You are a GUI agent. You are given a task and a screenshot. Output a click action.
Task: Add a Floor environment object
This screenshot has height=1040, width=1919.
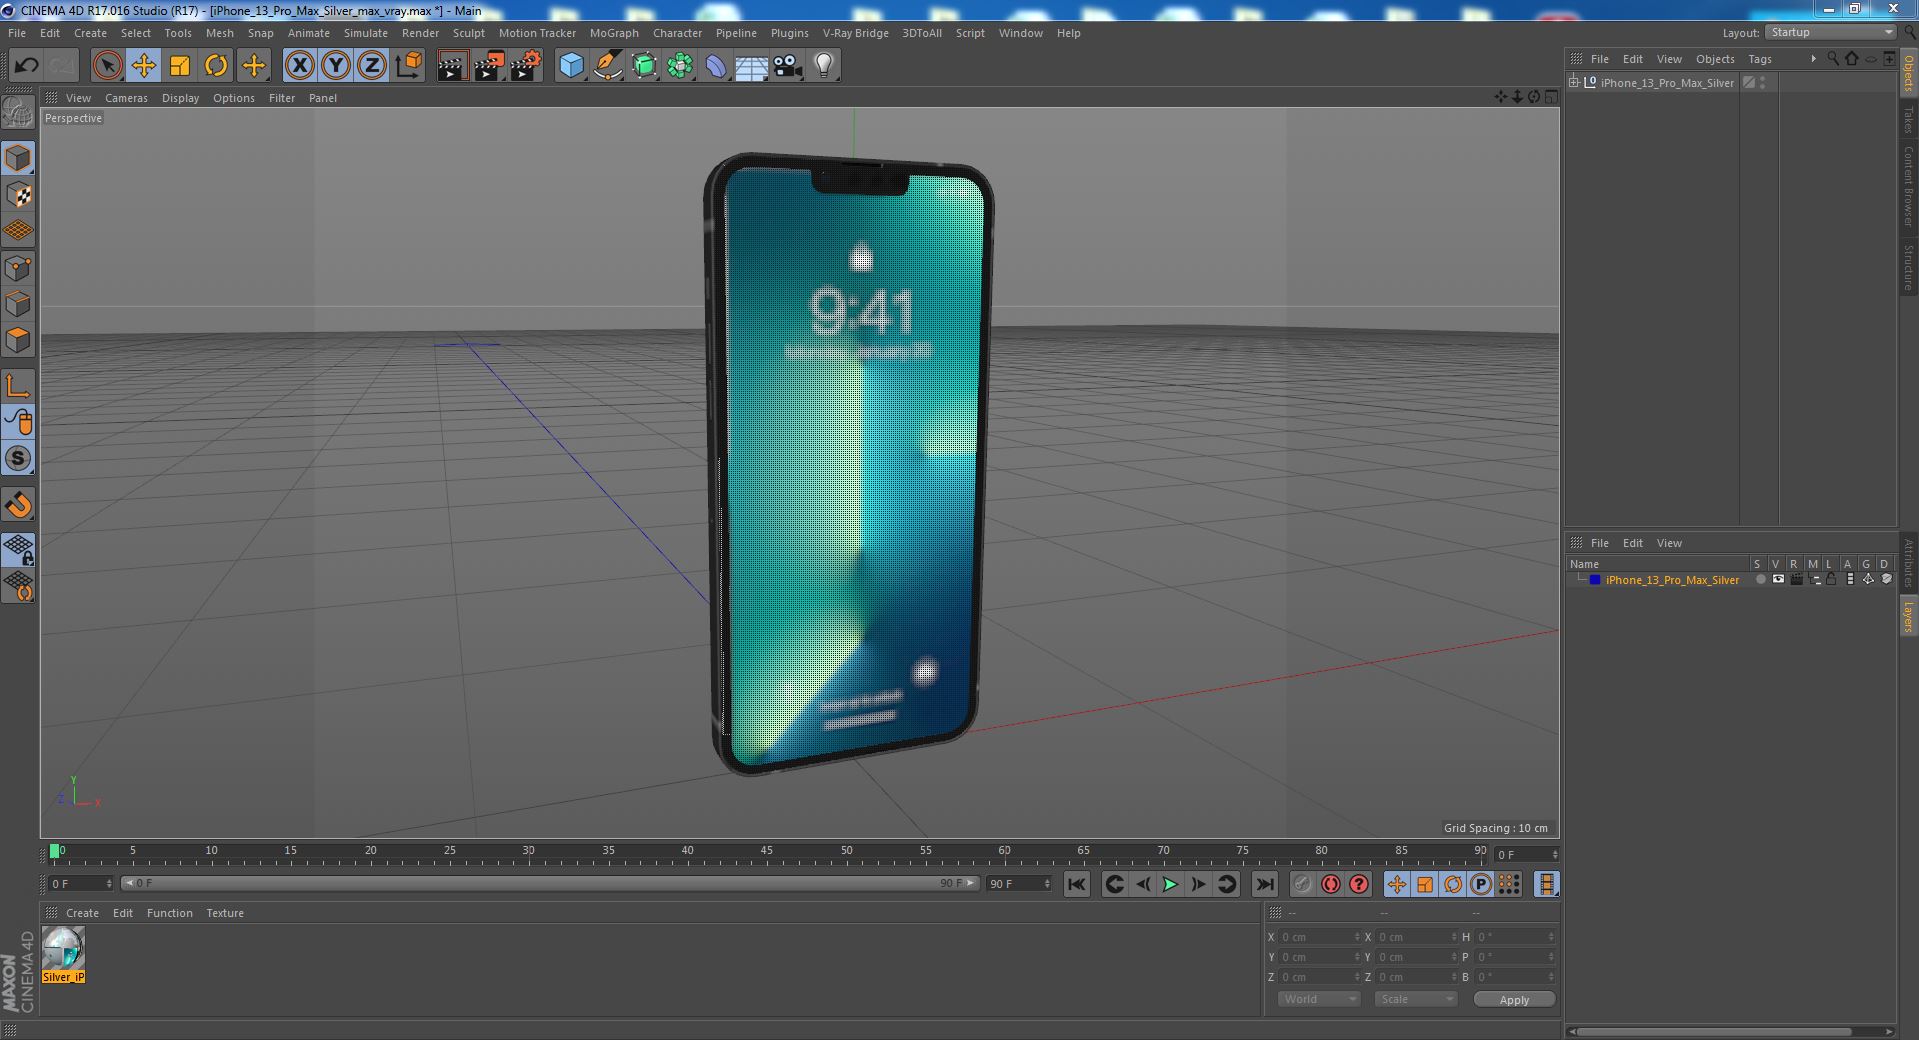click(x=751, y=66)
